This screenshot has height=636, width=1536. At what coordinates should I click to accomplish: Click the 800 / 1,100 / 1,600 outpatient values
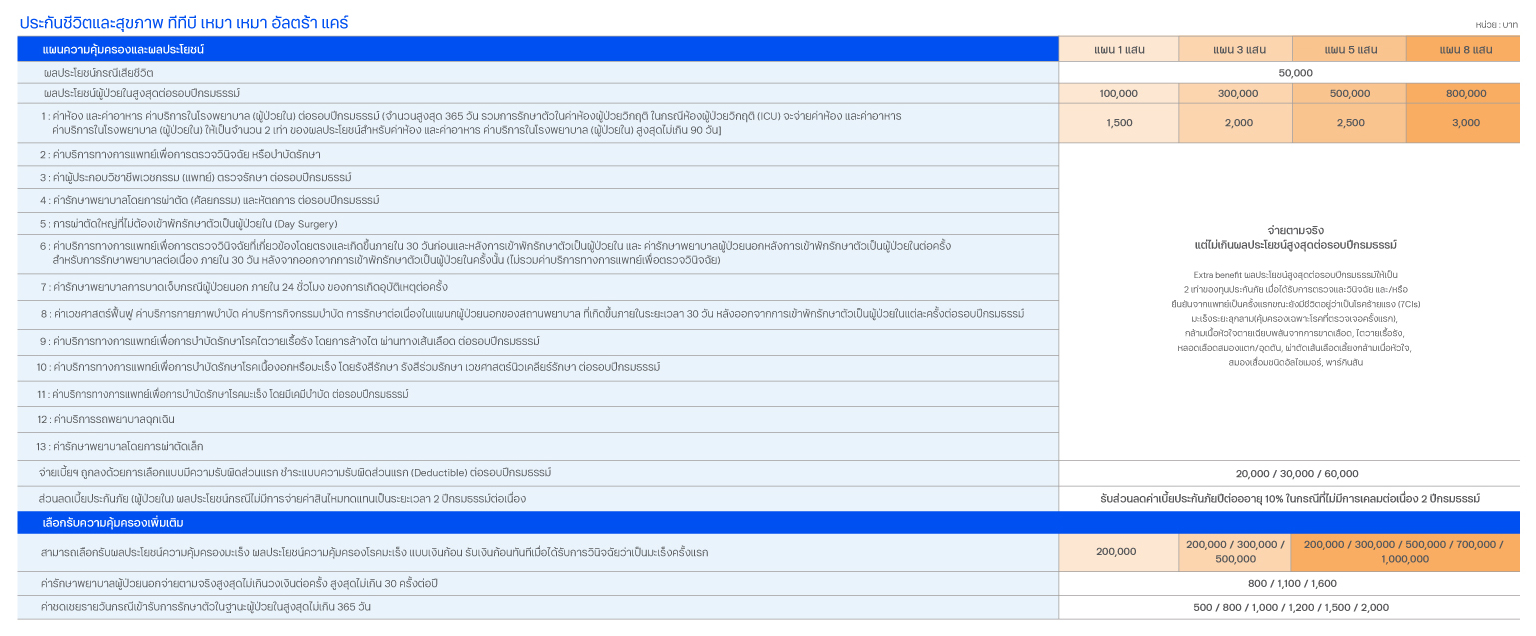pos(1291,583)
